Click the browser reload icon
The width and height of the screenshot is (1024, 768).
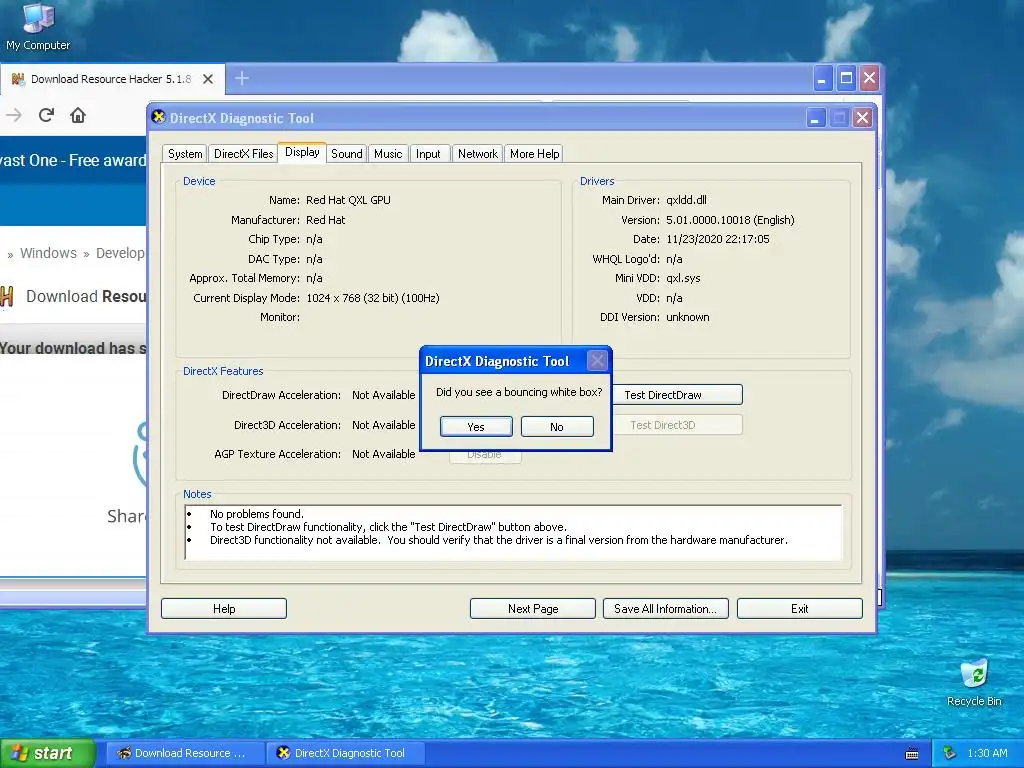[46, 116]
